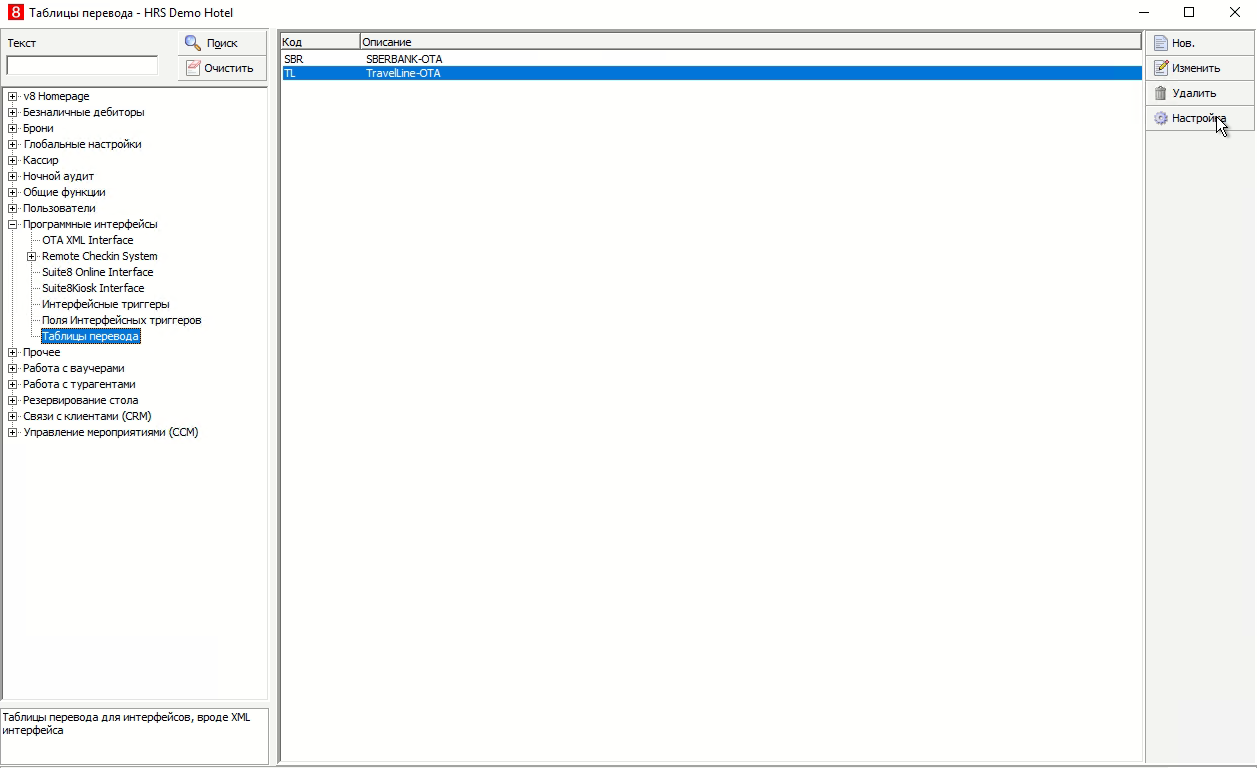This screenshot has height=768, width=1257.
Task: Select Общие функции tree label
Action: [x=64, y=192]
